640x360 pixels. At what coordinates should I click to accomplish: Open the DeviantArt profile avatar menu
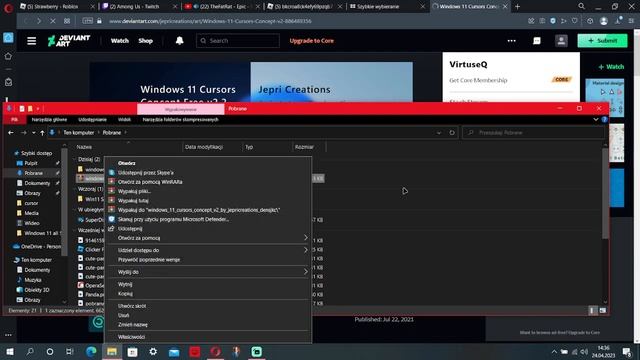coord(561,41)
